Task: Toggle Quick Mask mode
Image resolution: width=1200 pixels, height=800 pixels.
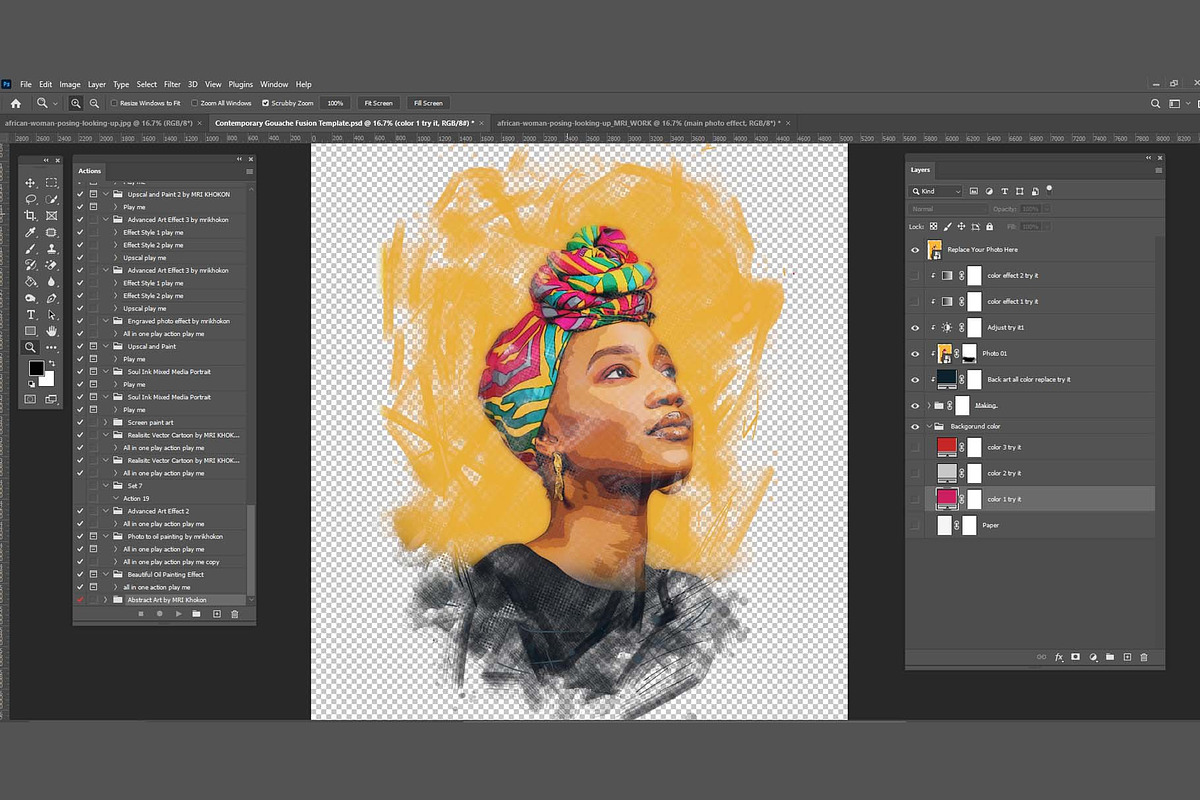Action: [31, 399]
